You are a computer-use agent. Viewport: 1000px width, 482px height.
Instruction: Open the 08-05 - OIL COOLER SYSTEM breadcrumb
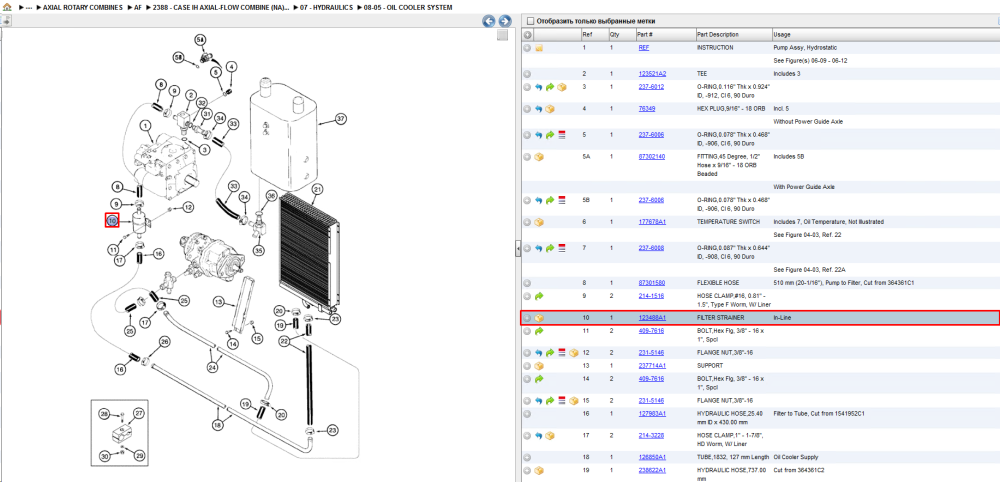point(407,7)
